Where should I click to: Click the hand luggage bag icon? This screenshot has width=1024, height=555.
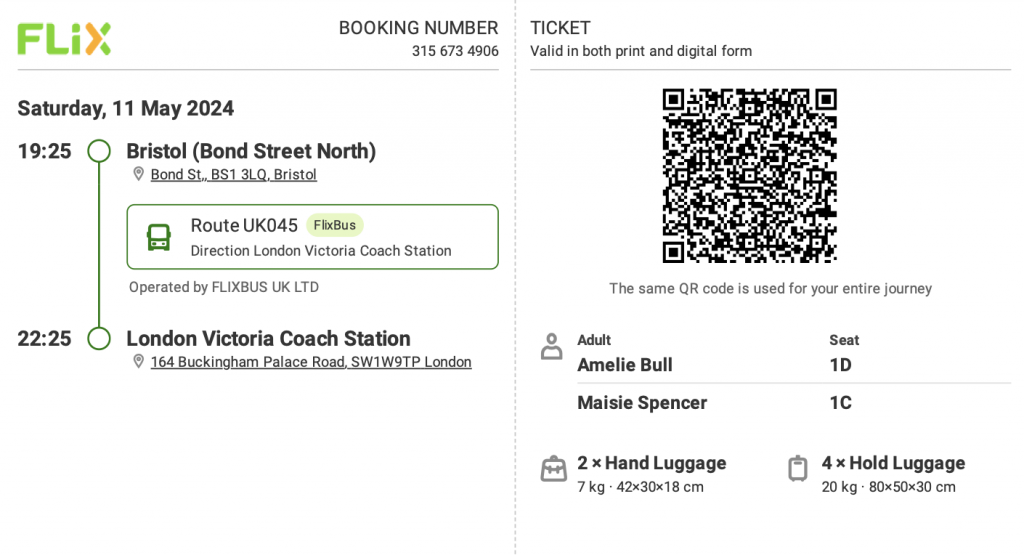pos(554,469)
